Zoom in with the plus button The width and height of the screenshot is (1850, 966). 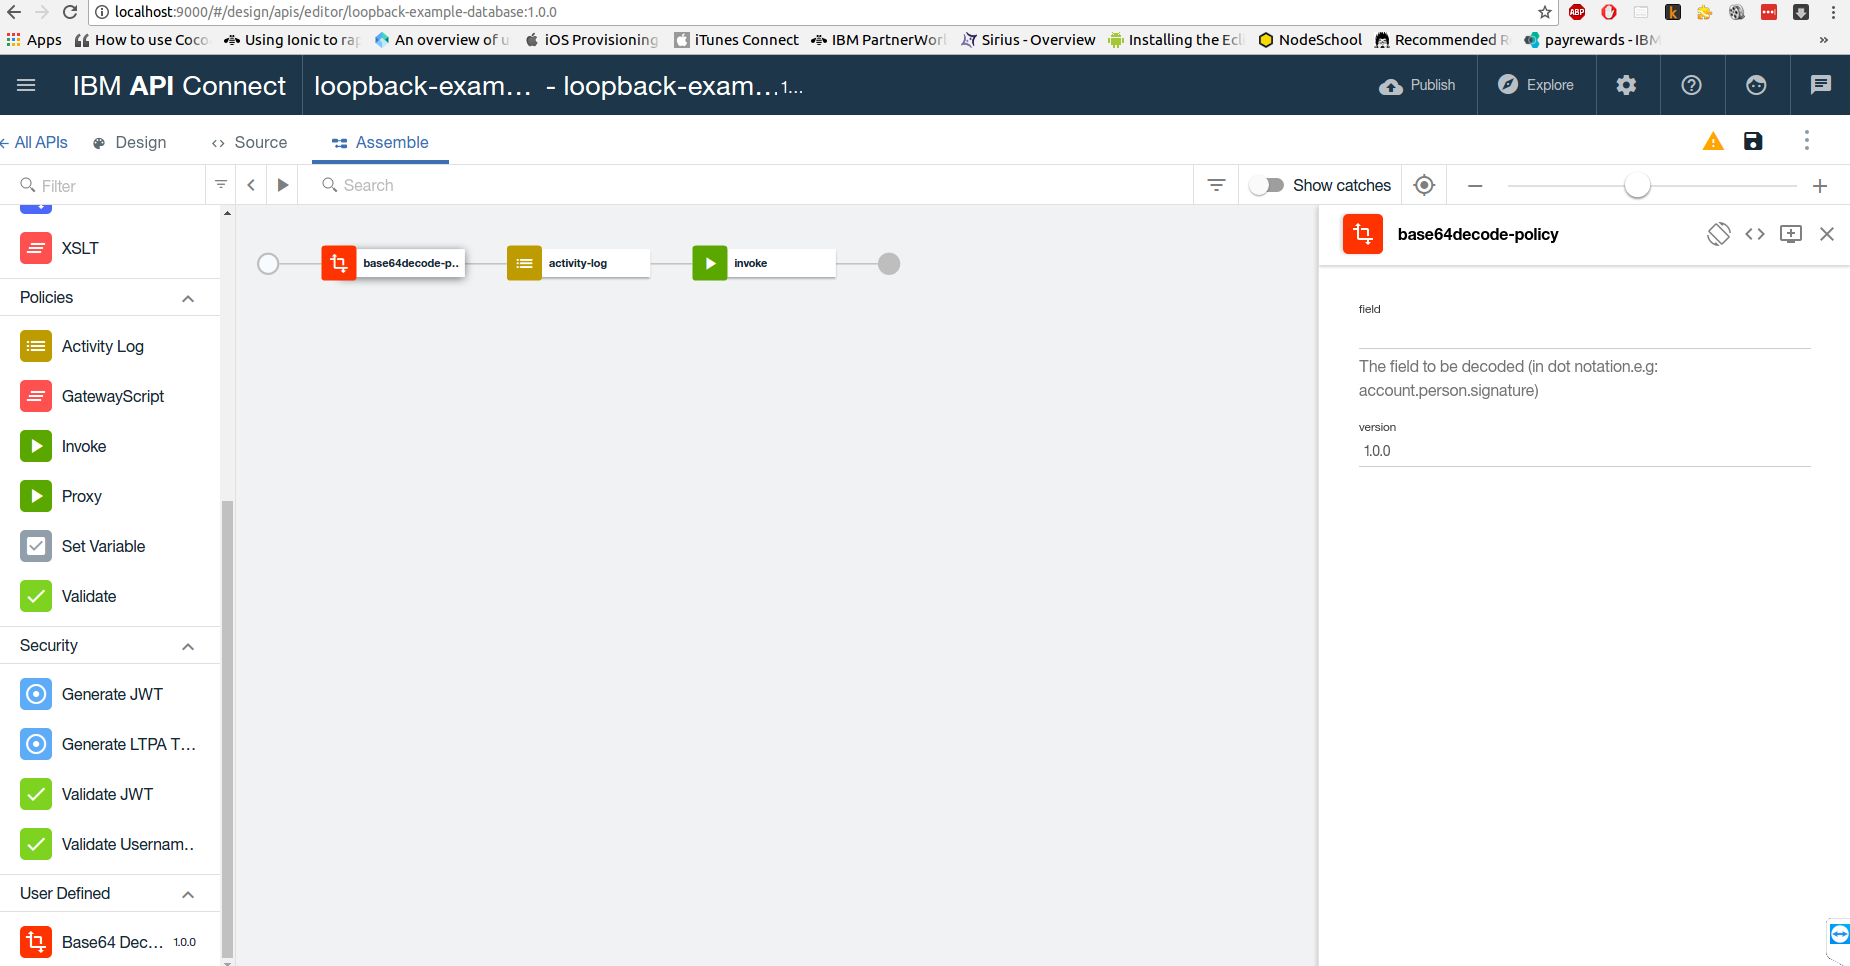click(x=1820, y=186)
